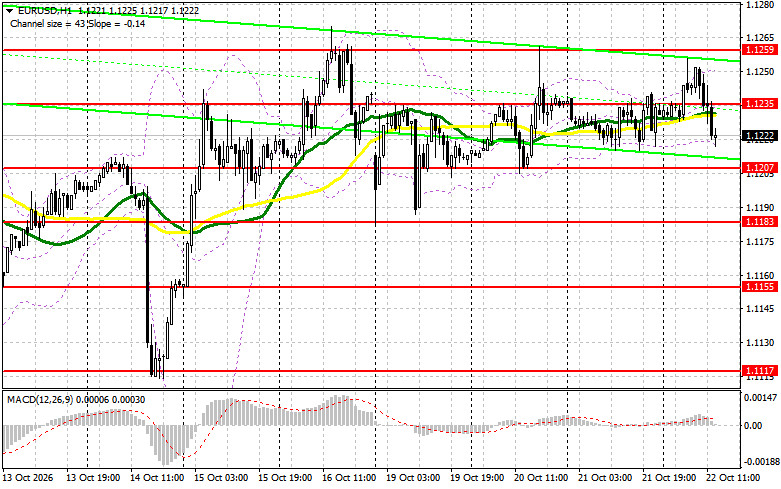Select the 1.1117 red price level label
The height and width of the screenshot is (489, 781).
(760, 370)
